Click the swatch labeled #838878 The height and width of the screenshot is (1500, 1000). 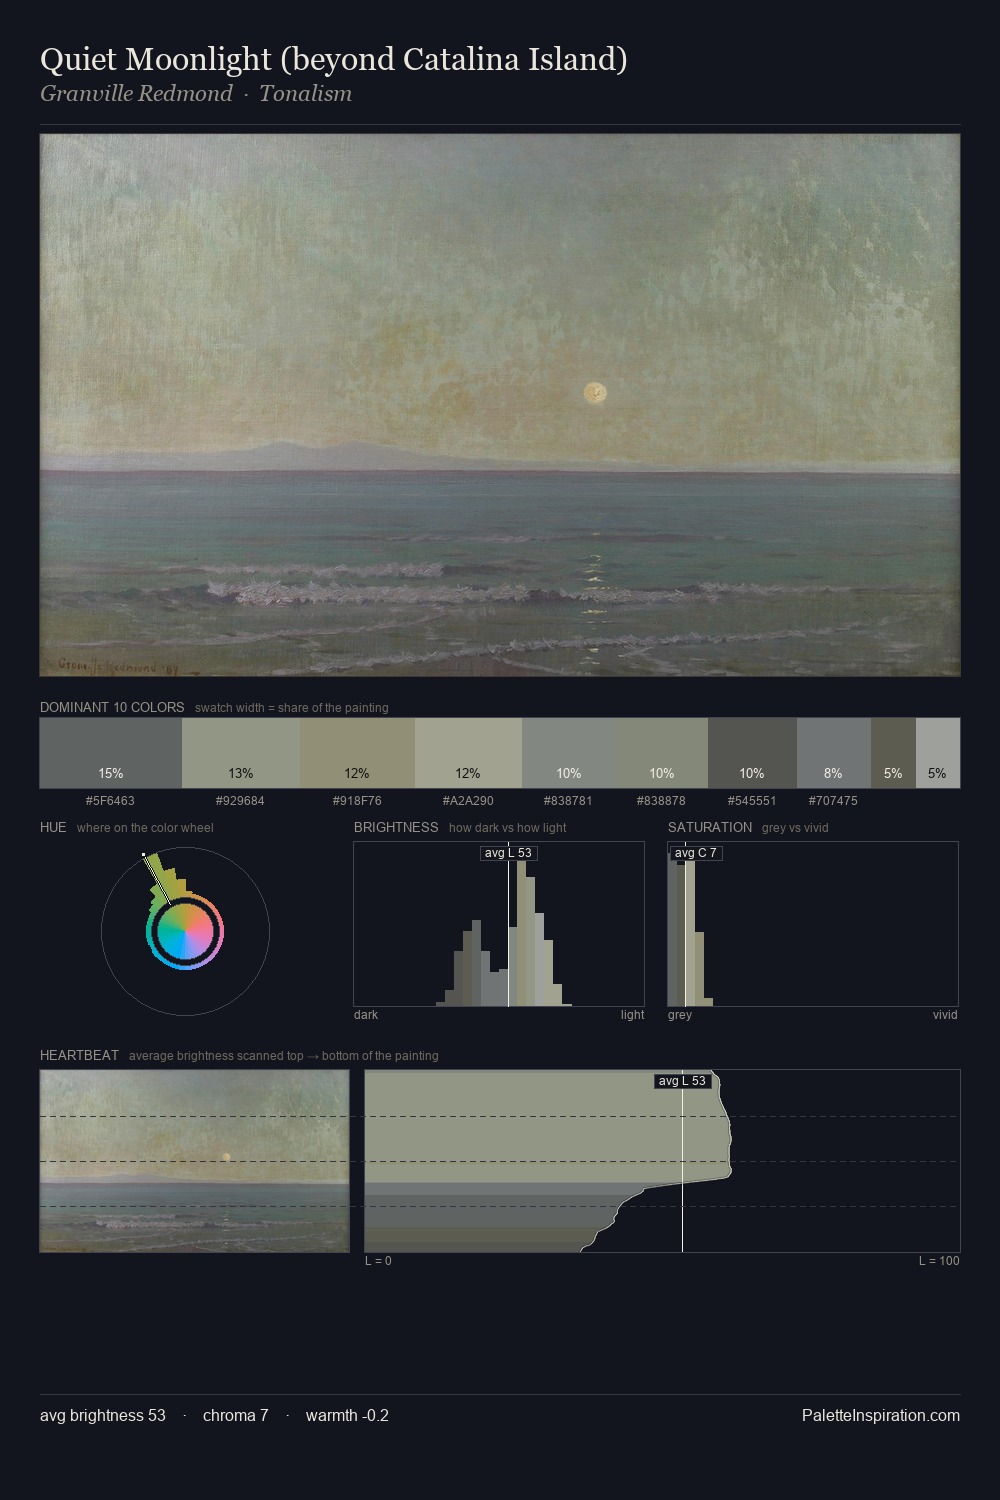point(662,753)
